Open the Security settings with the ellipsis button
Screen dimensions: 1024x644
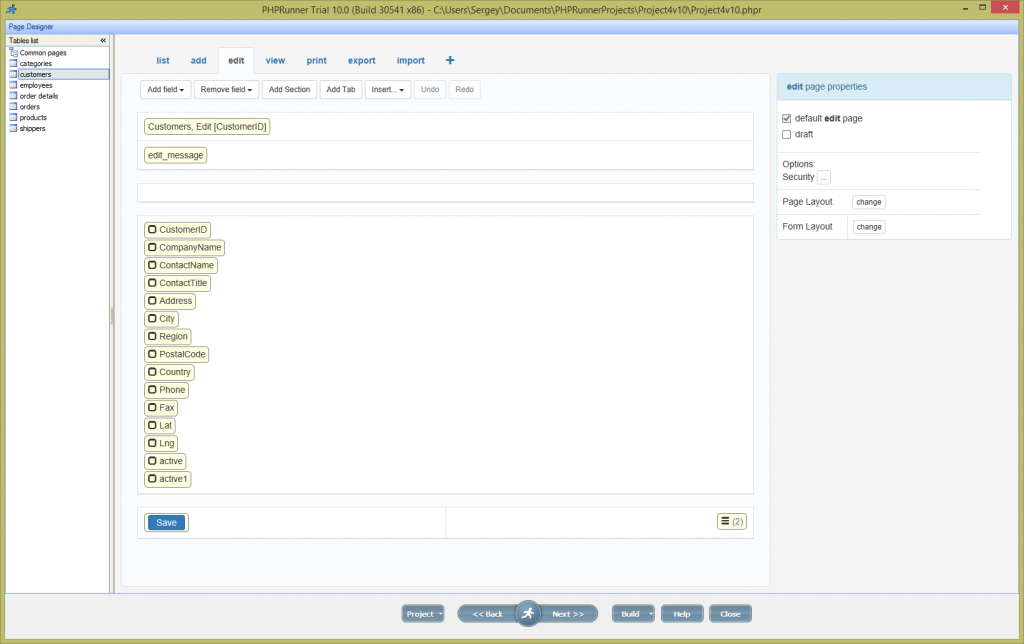pyautogui.click(x=824, y=177)
